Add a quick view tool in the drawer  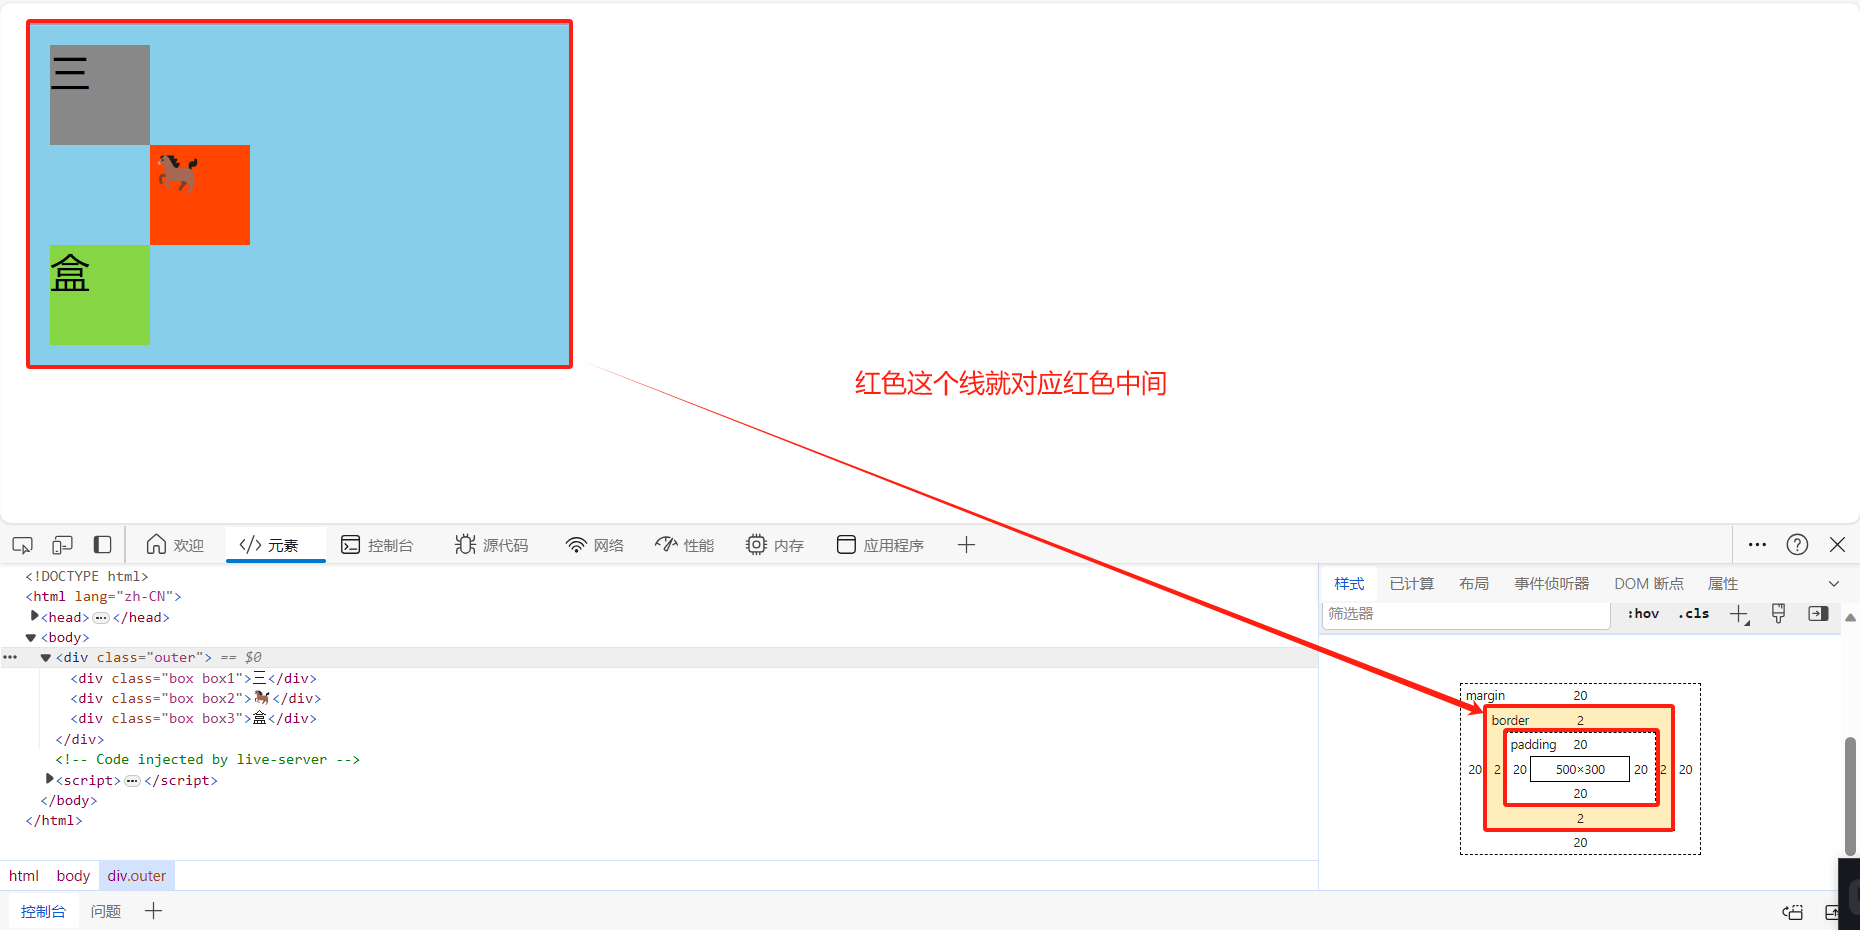pyautogui.click(x=153, y=911)
